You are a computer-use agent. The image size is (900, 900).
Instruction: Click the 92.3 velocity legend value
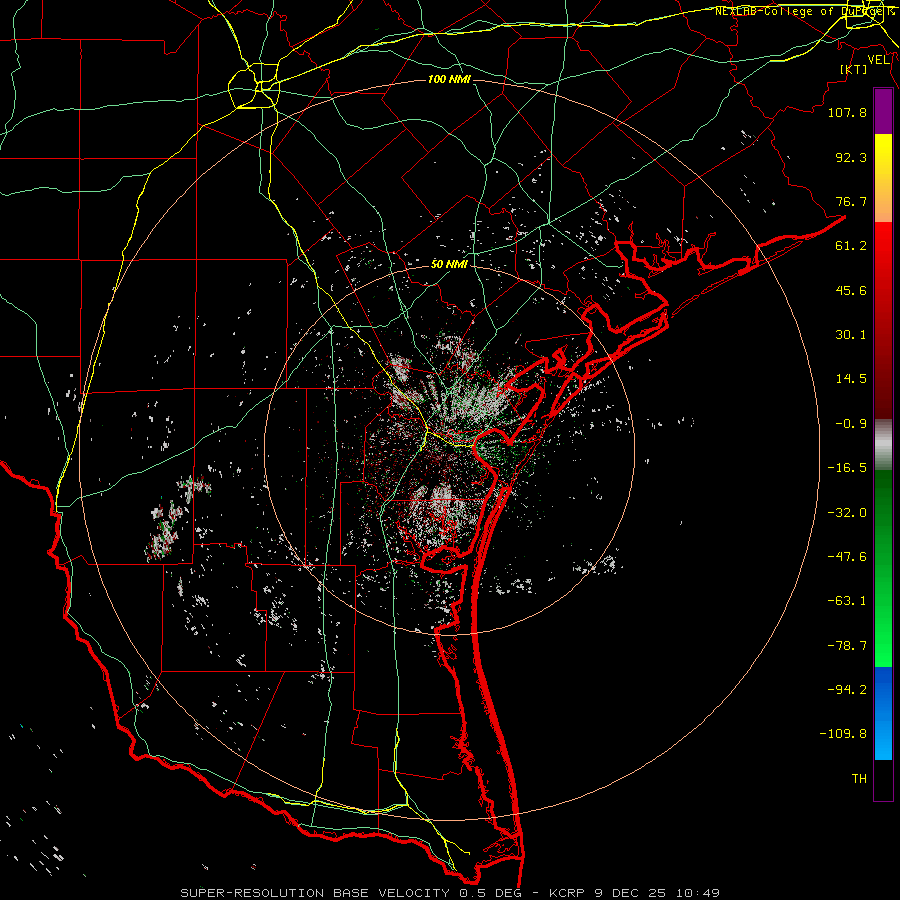tap(851, 157)
